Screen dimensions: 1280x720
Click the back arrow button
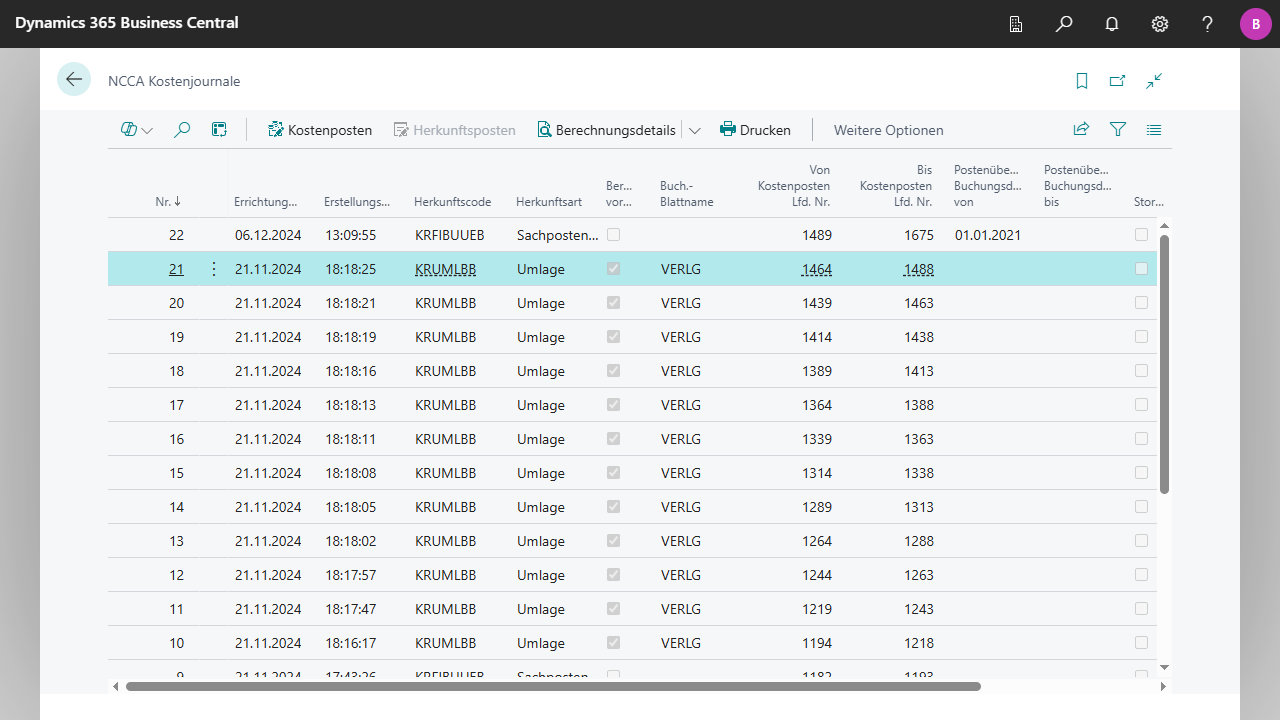click(74, 79)
